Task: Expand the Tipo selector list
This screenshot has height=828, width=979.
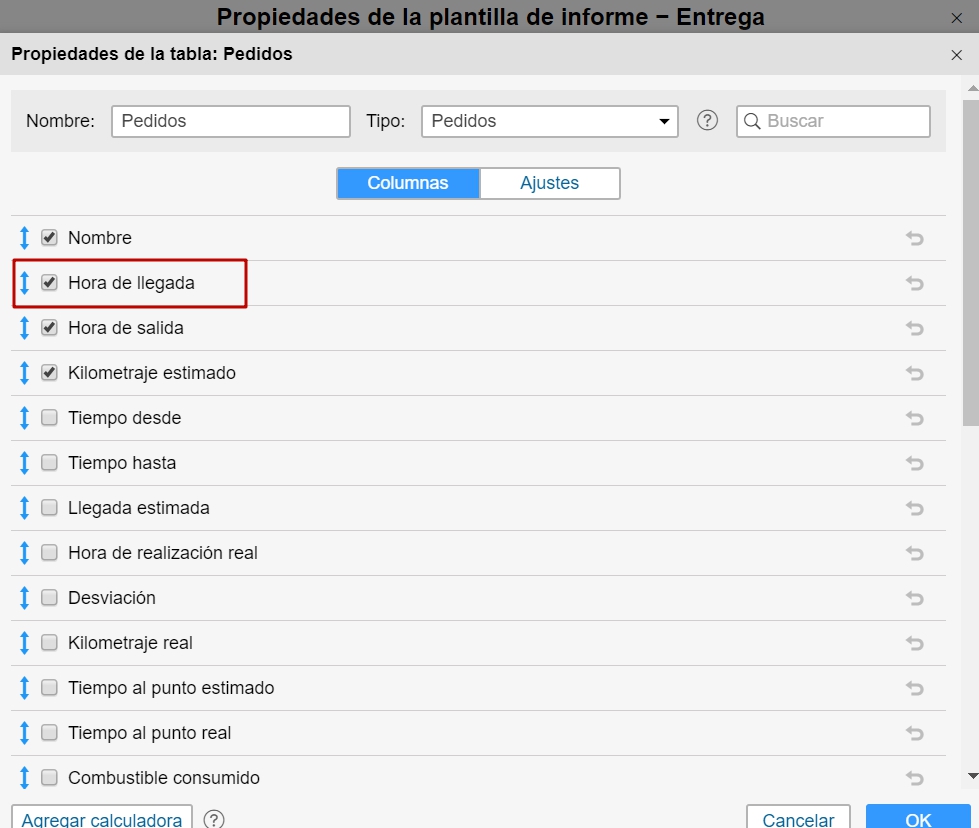Action: (x=663, y=120)
